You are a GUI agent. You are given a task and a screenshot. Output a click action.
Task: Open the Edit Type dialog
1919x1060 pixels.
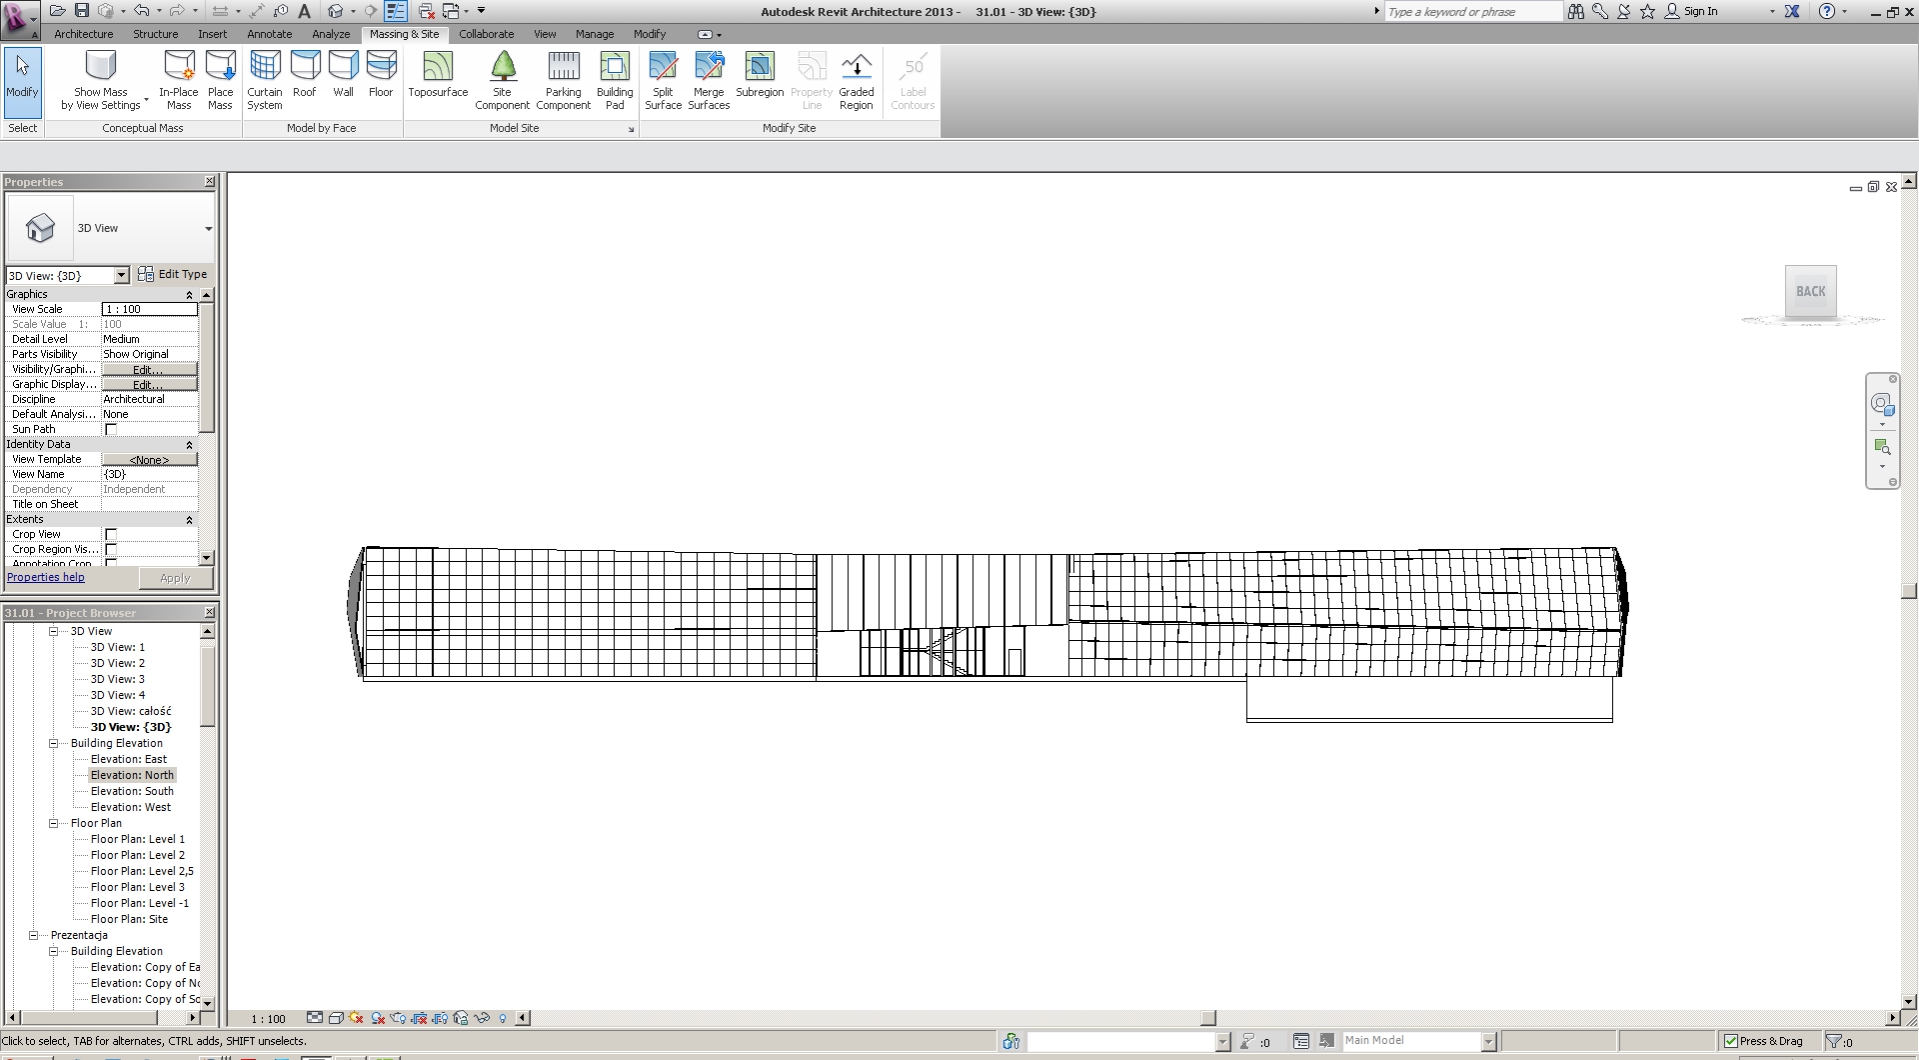click(x=172, y=274)
